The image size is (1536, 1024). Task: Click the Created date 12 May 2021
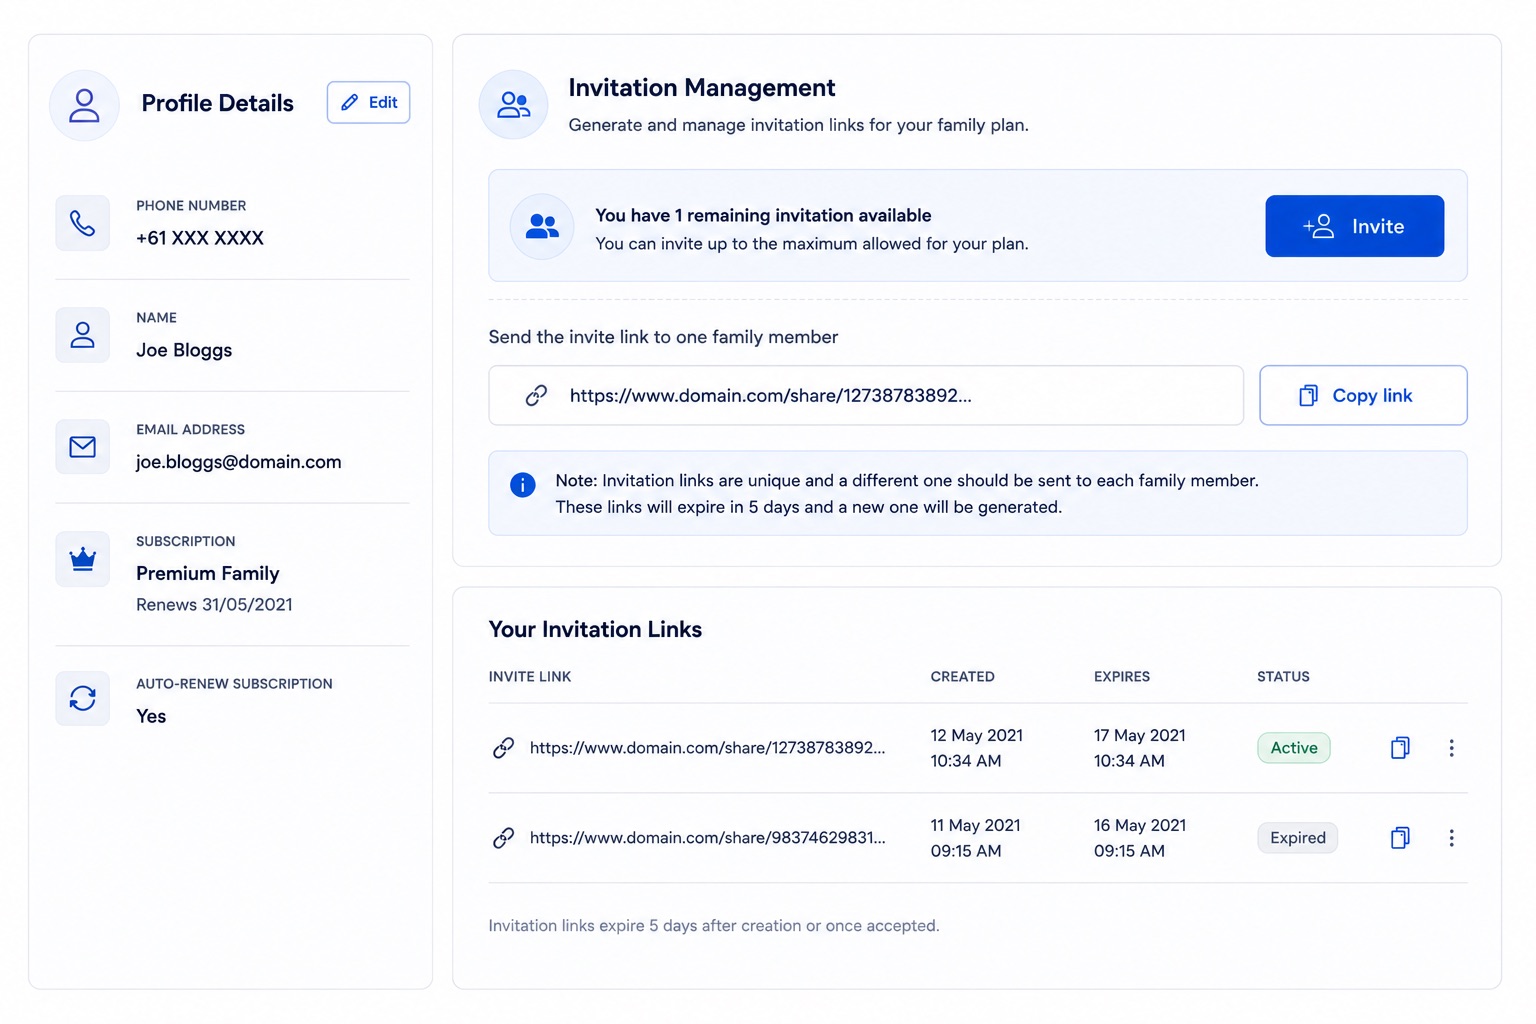pyautogui.click(x=977, y=736)
